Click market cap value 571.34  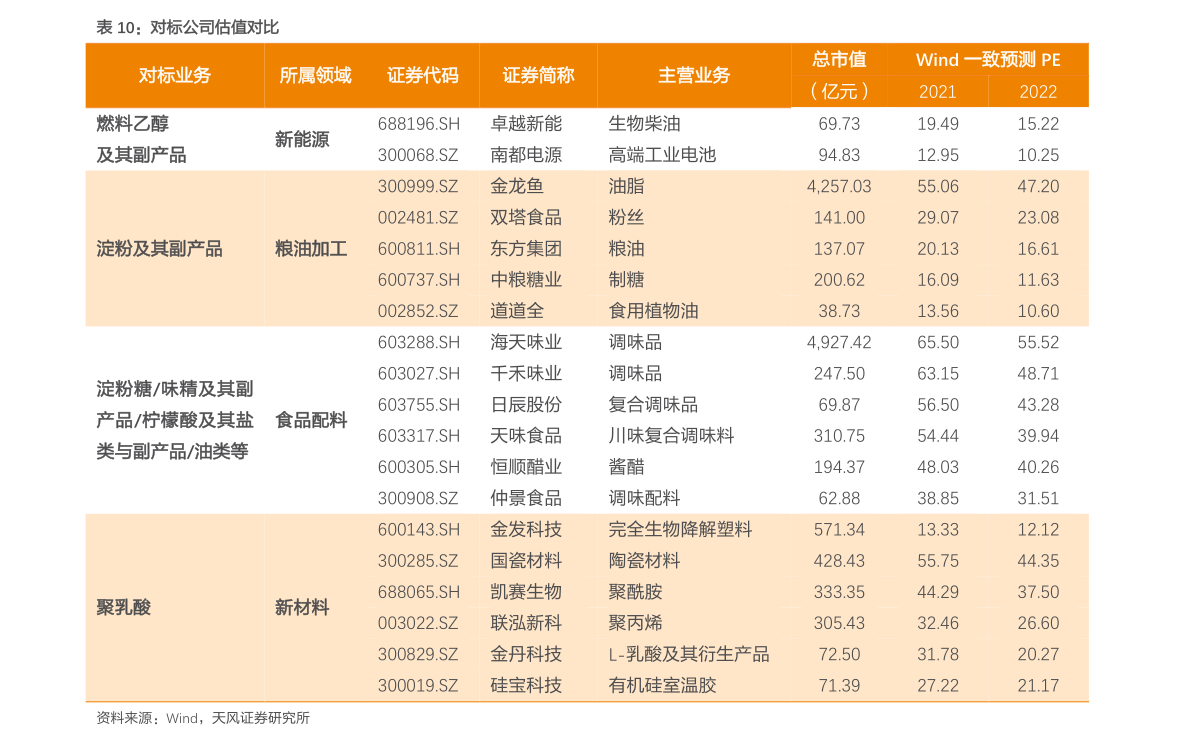coord(839,529)
